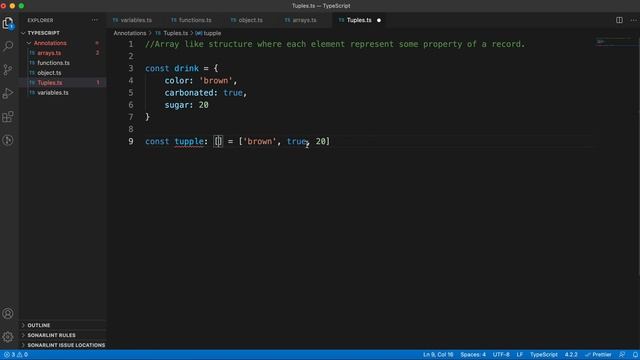This screenshot has height=360, width=640.
Task: Select the TypeScript language mode
Action: click(x=544, y=355)
